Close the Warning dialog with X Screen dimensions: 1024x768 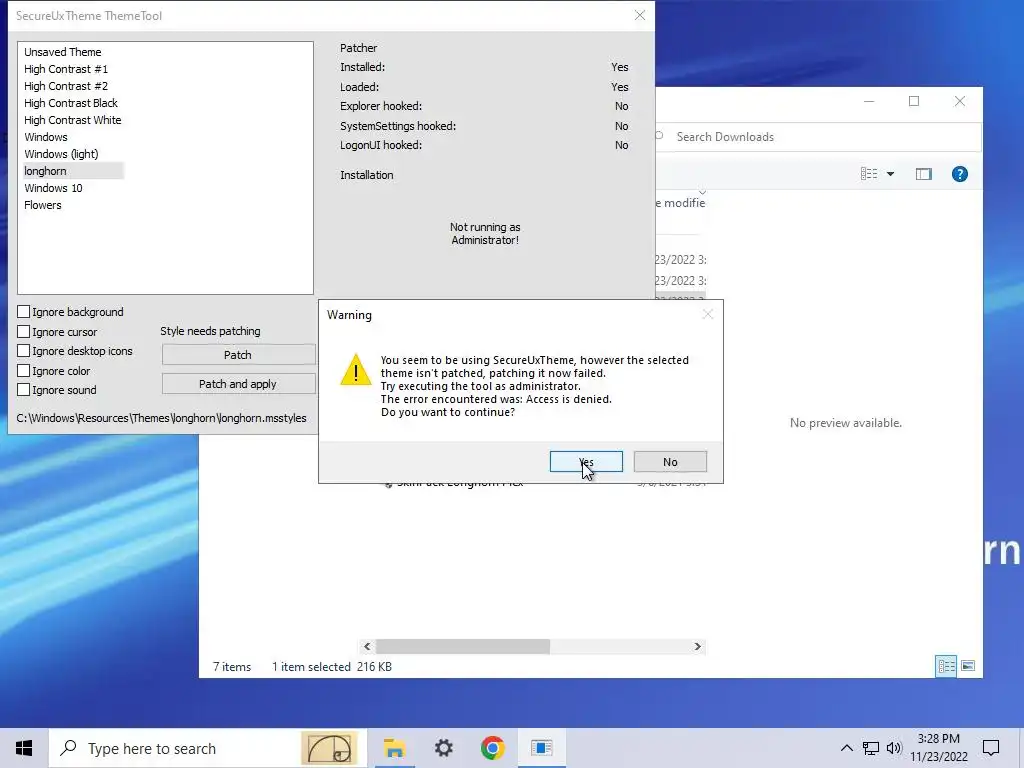point(707,314)
